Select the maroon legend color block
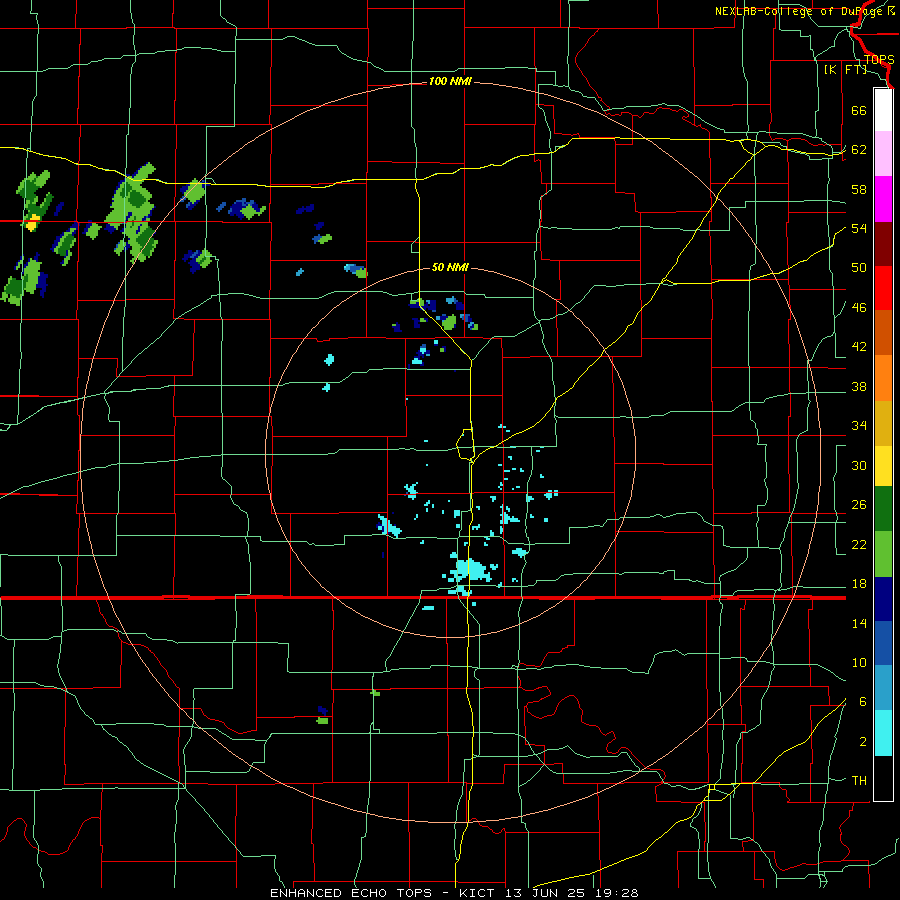The image size is (900, 900). (x=883, y=244)
